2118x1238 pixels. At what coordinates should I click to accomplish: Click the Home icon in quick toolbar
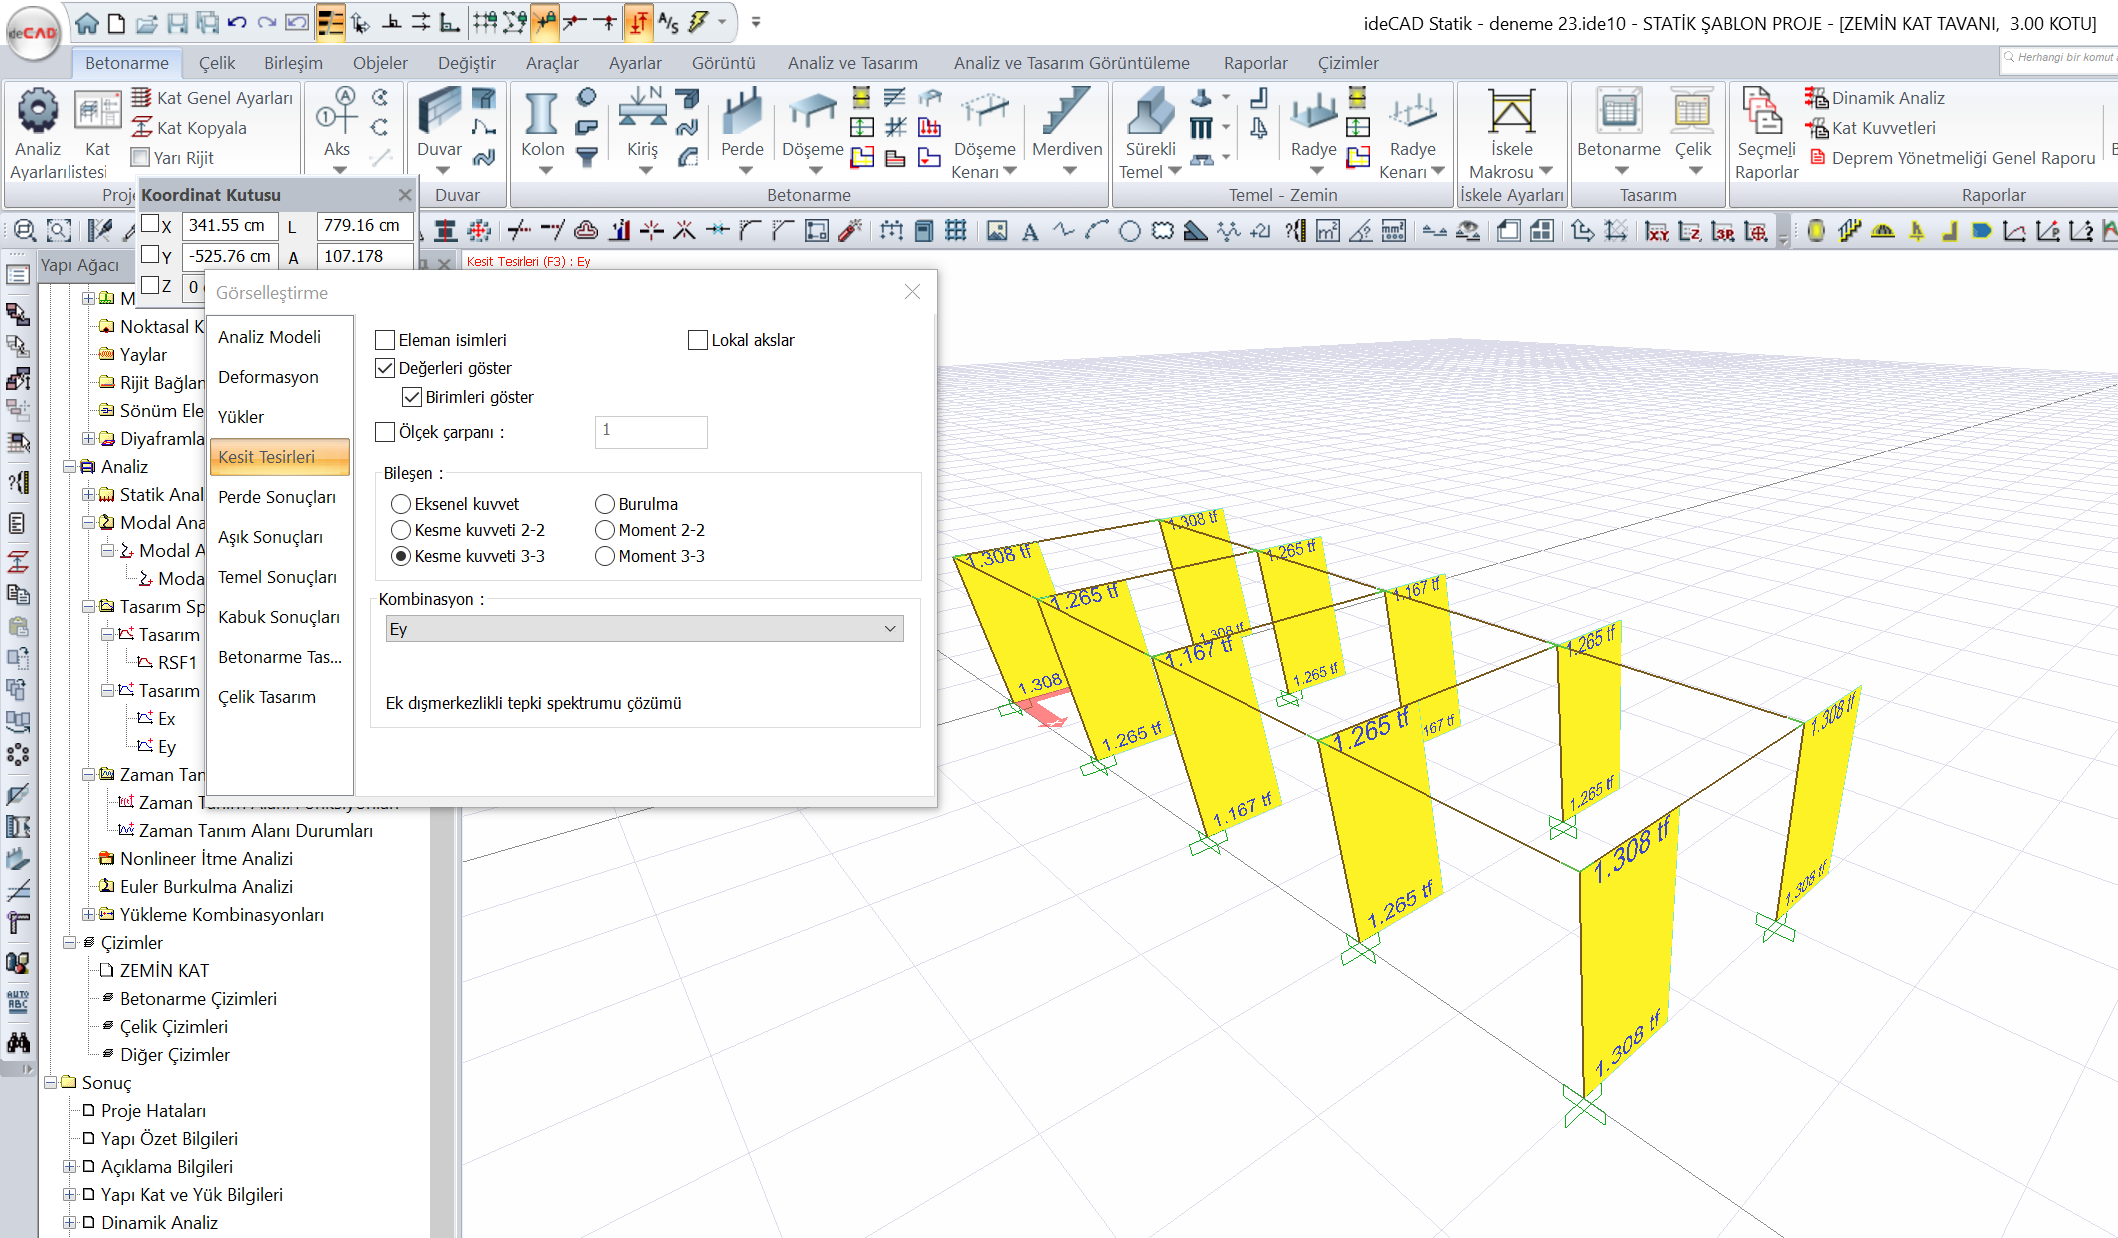point(87,22)
